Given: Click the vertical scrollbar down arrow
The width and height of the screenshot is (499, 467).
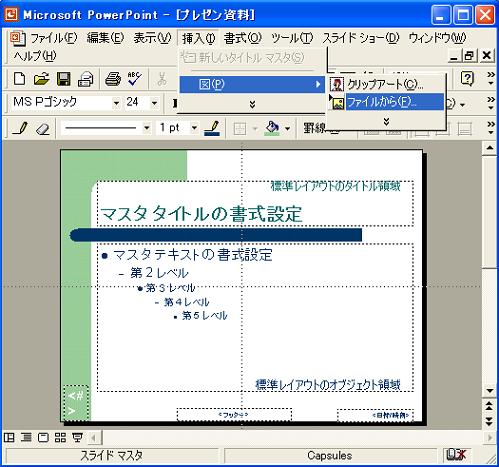Looking at the screenshot, I should point(490,391).
